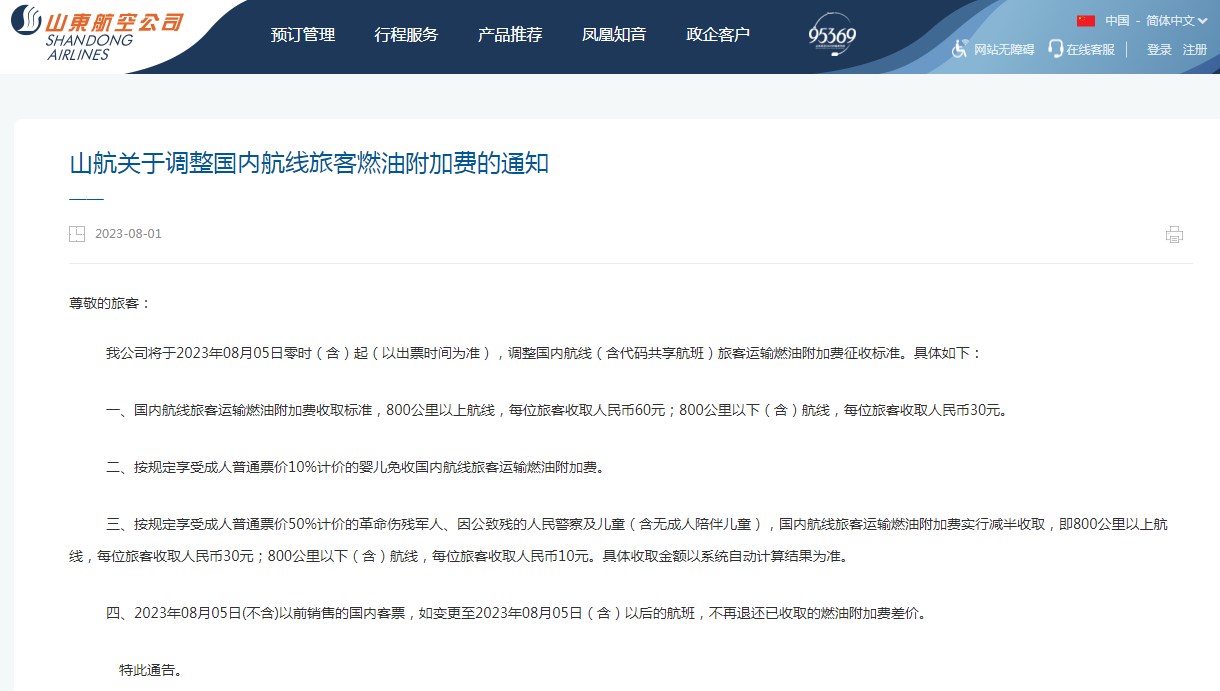Select 行程服务 in the navigation bar

tap(406, 35)
